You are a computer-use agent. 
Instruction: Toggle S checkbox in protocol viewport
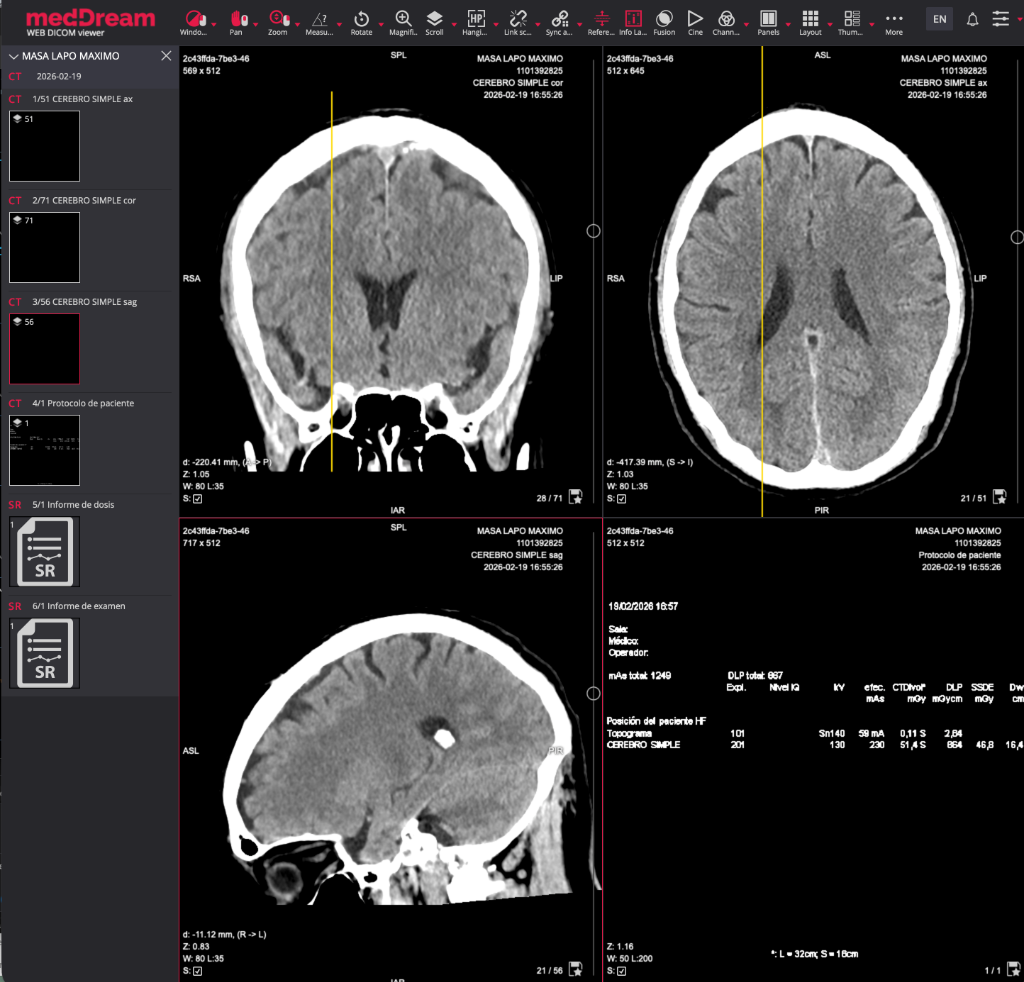coord(622,971)
